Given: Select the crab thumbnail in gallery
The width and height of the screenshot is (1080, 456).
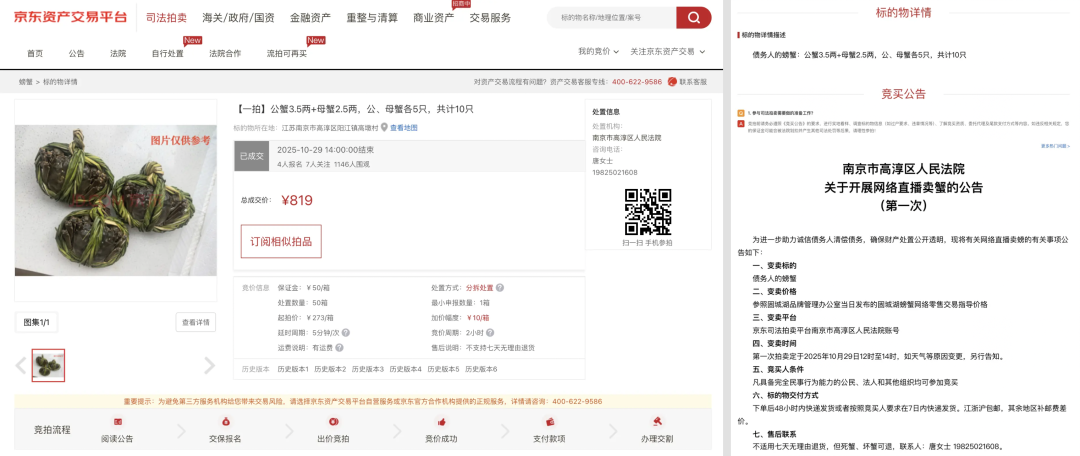Looking at the screenshot, I should (48, 365).
